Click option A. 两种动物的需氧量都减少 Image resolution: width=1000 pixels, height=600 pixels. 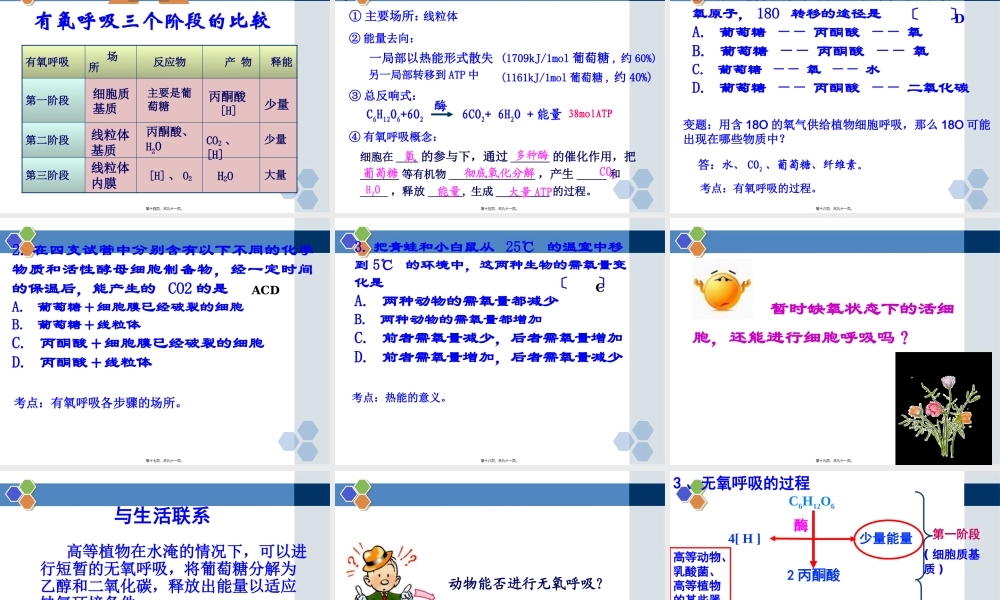pyautogui.click(x=456, y=302)
